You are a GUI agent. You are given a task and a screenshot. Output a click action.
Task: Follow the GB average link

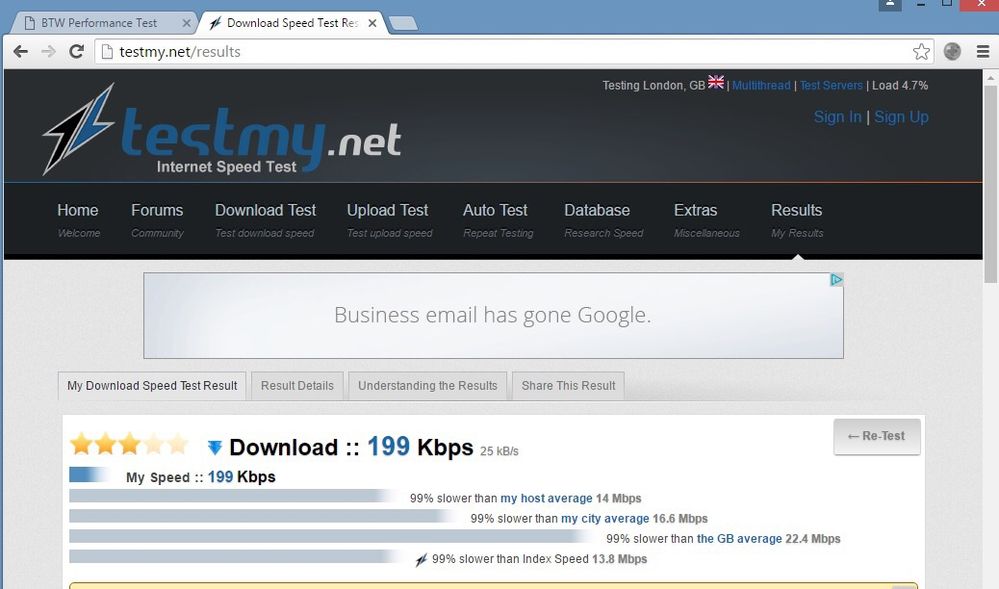point(739,539)
